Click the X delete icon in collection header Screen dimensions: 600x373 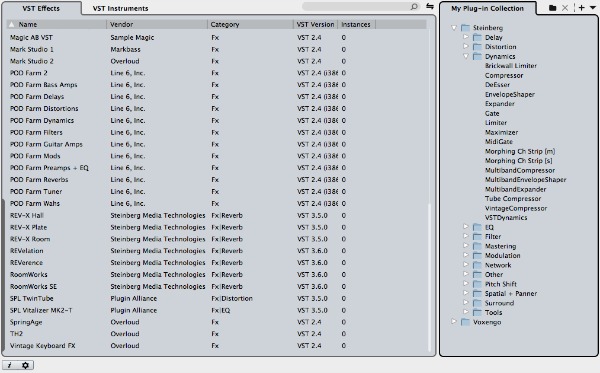[565, 8]
